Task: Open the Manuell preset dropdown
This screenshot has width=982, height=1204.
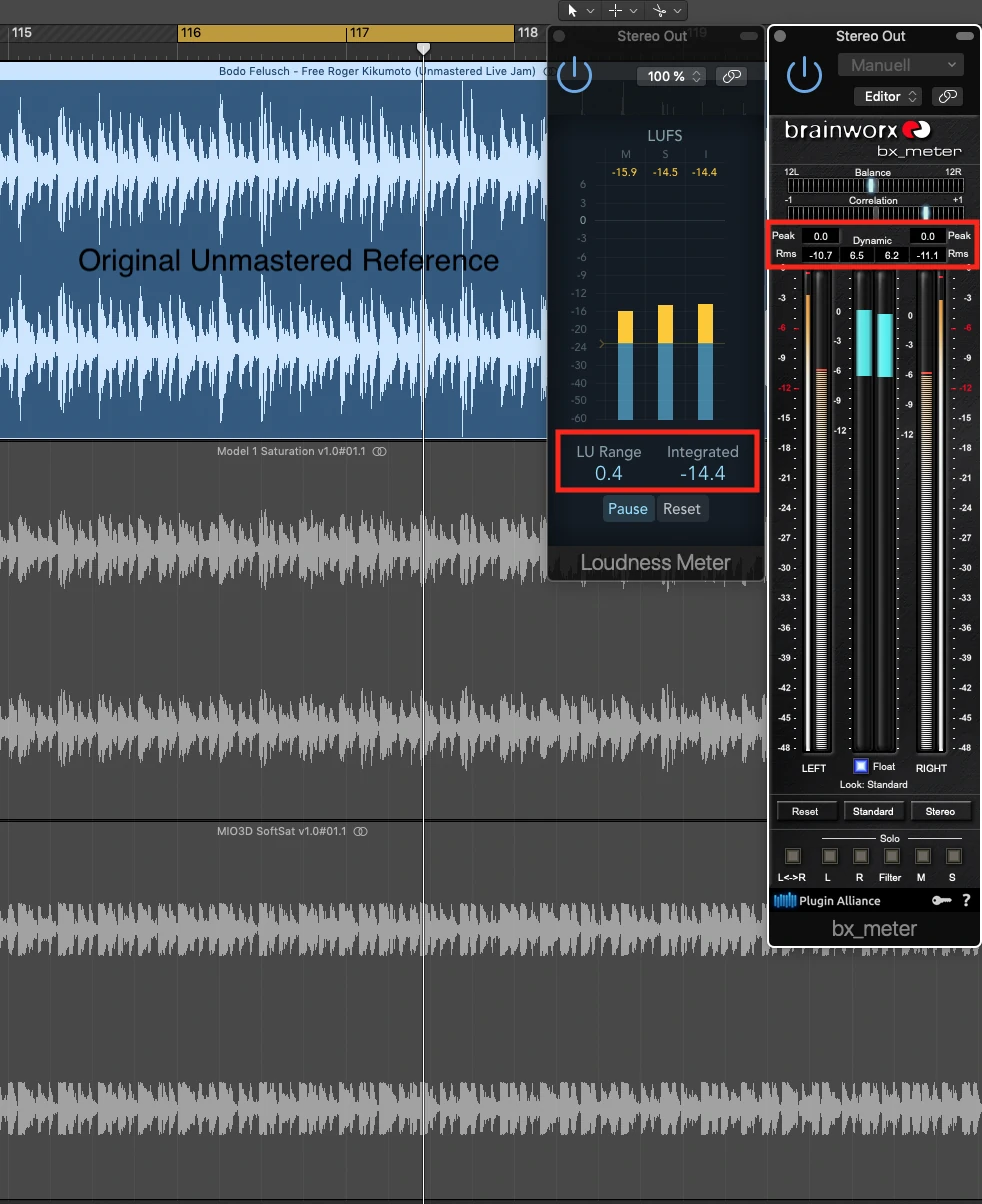Action: coord(901,65)
